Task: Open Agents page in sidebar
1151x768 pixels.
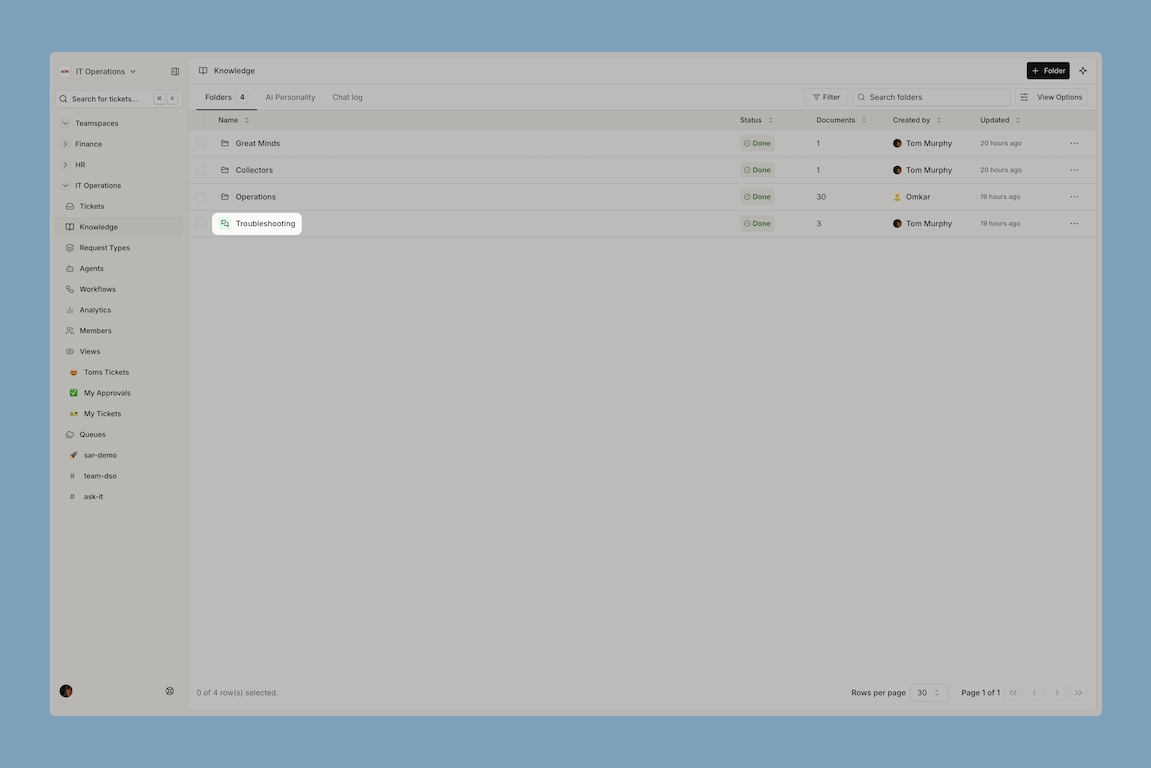Action: tap(91, 268)
